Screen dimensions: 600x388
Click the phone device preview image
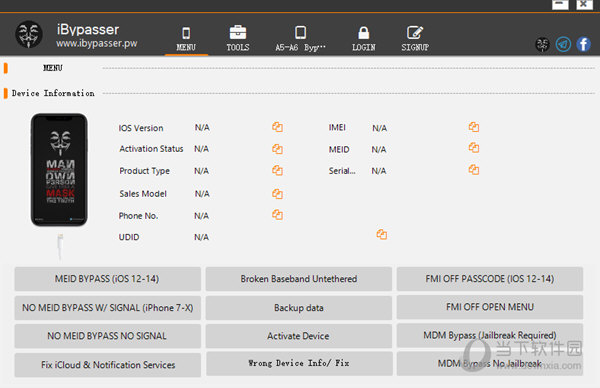(x=59, y=170)
